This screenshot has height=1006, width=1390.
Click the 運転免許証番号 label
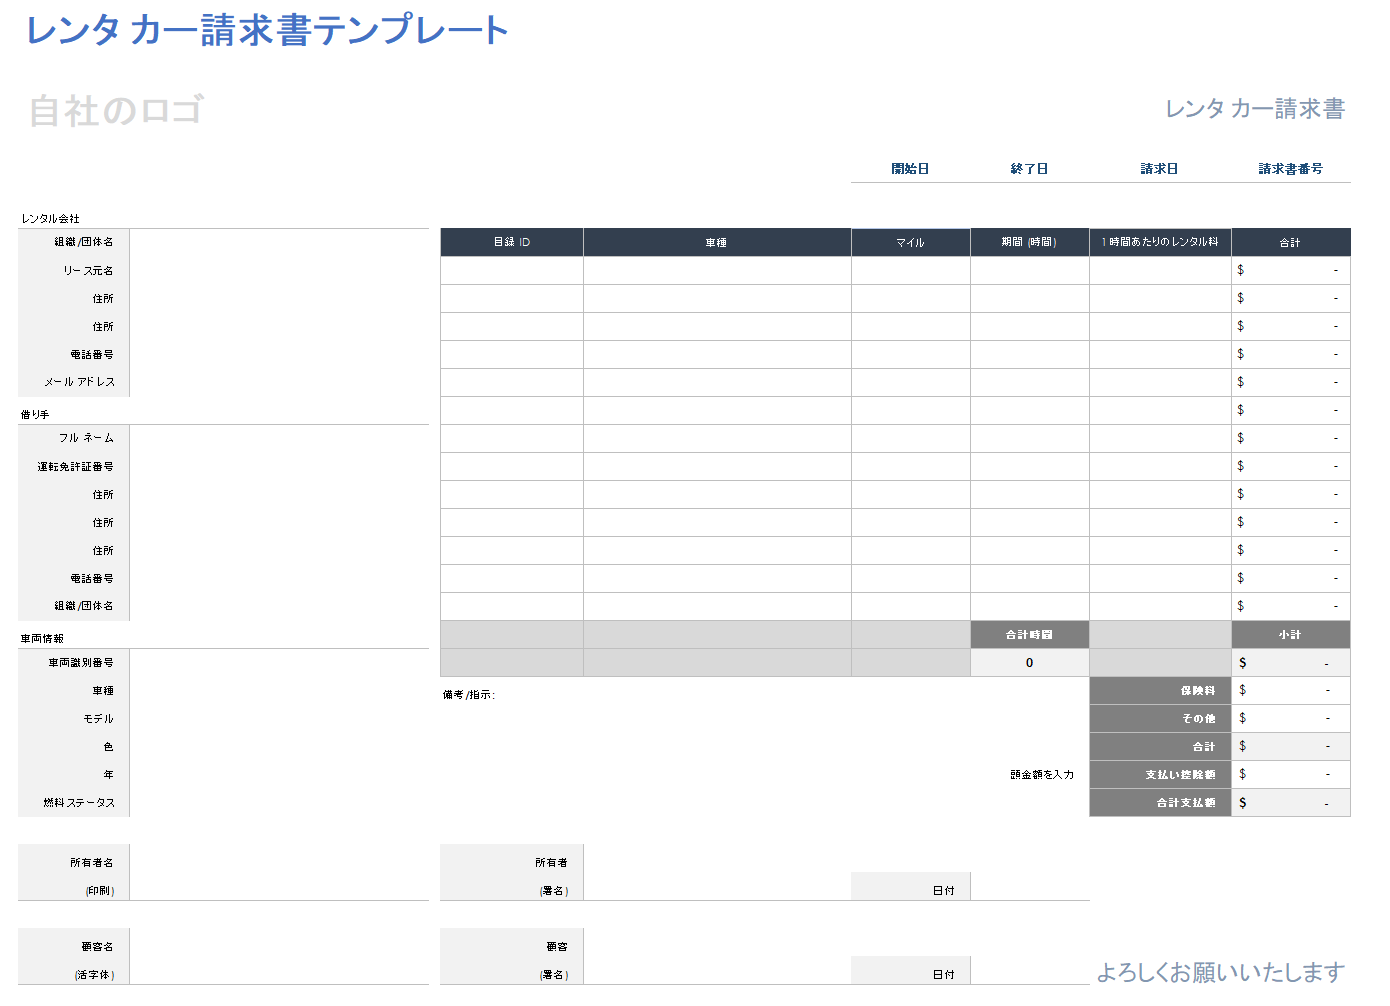coord(76,467)
